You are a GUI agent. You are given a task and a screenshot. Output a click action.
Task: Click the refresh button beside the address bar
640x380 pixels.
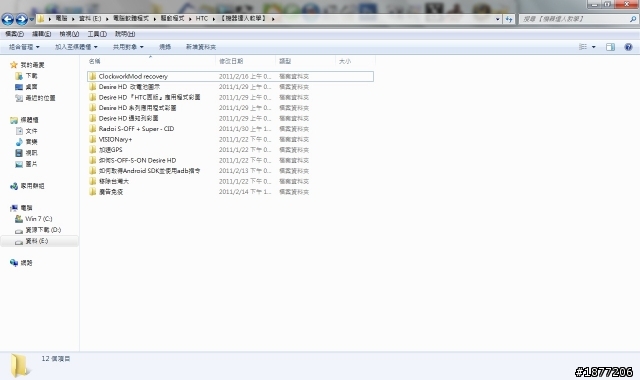[509, 19]
